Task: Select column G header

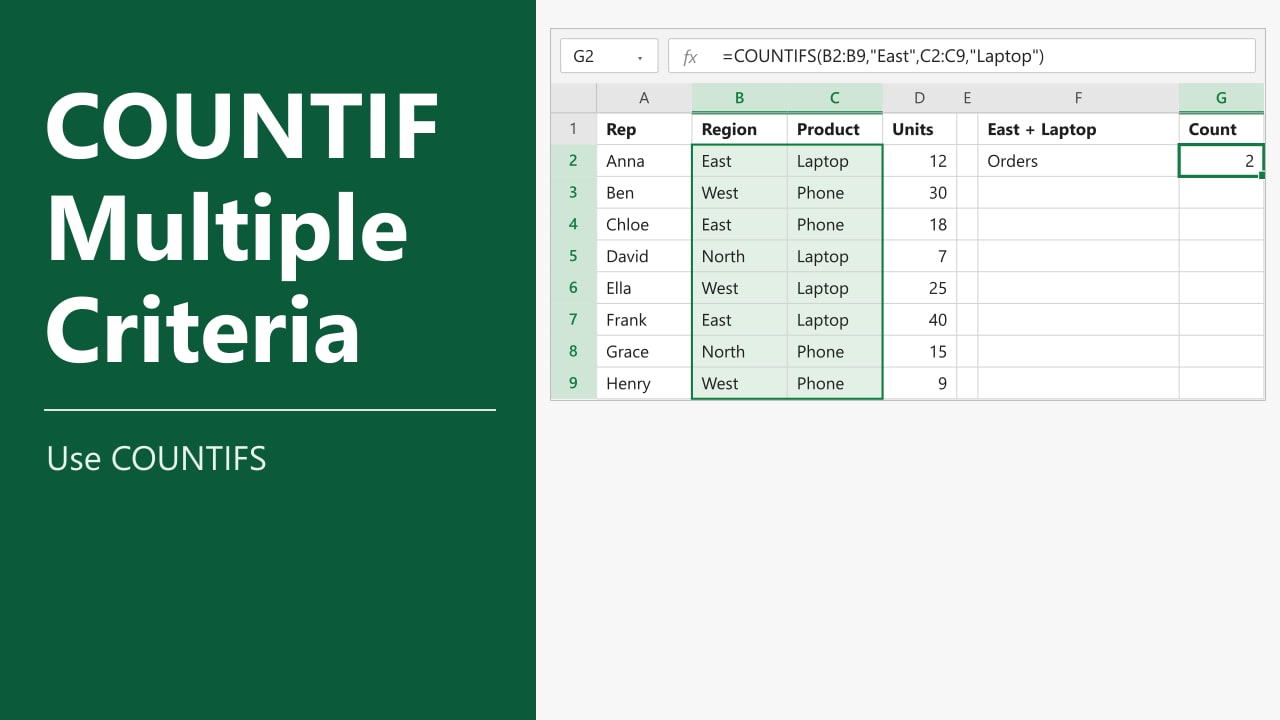Action: tap(1221, 98)
